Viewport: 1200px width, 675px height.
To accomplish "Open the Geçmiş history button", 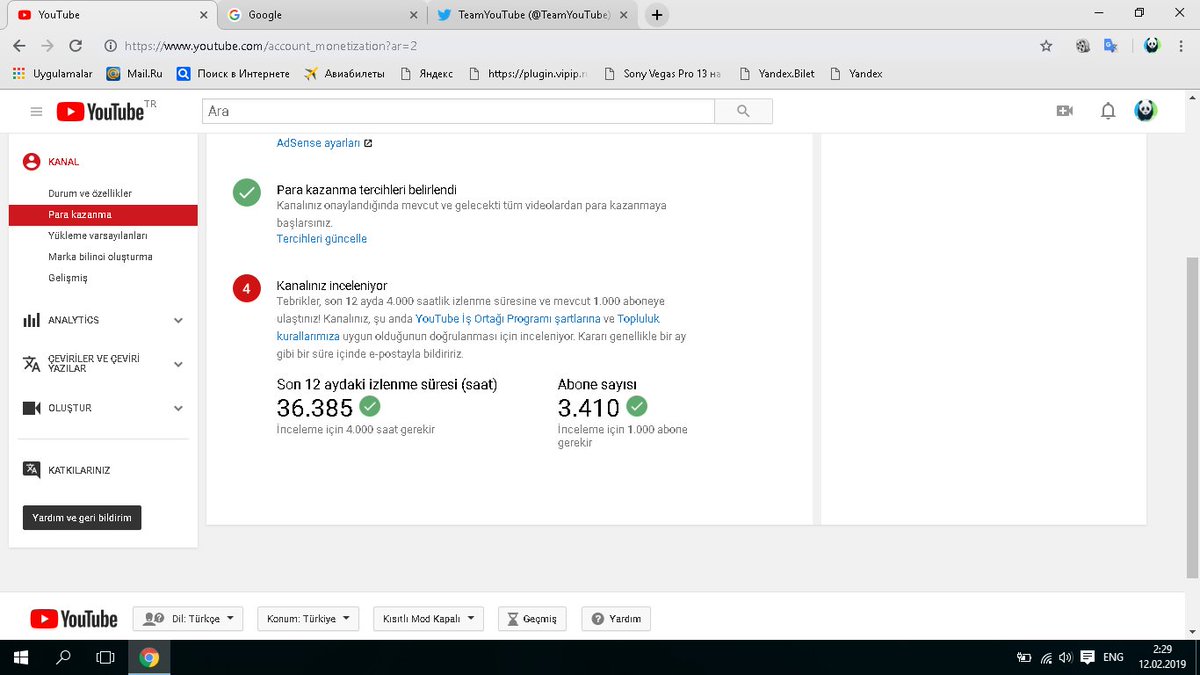I will (534, 619).
